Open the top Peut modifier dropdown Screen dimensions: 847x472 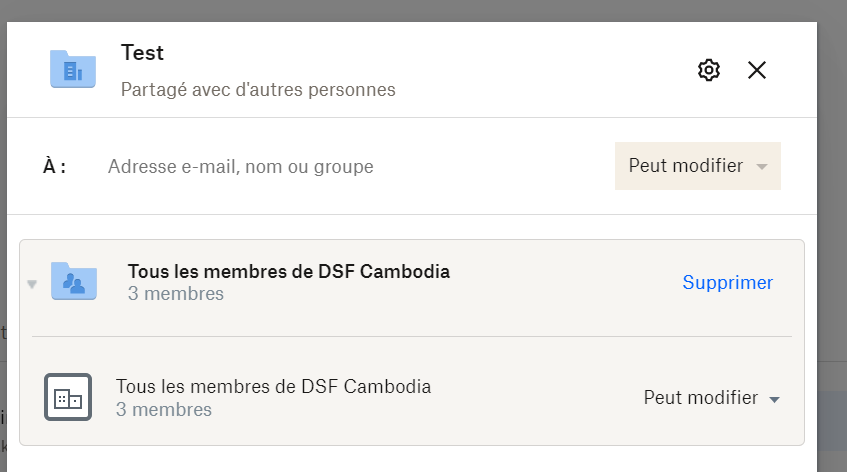click(x=697, y=166)
